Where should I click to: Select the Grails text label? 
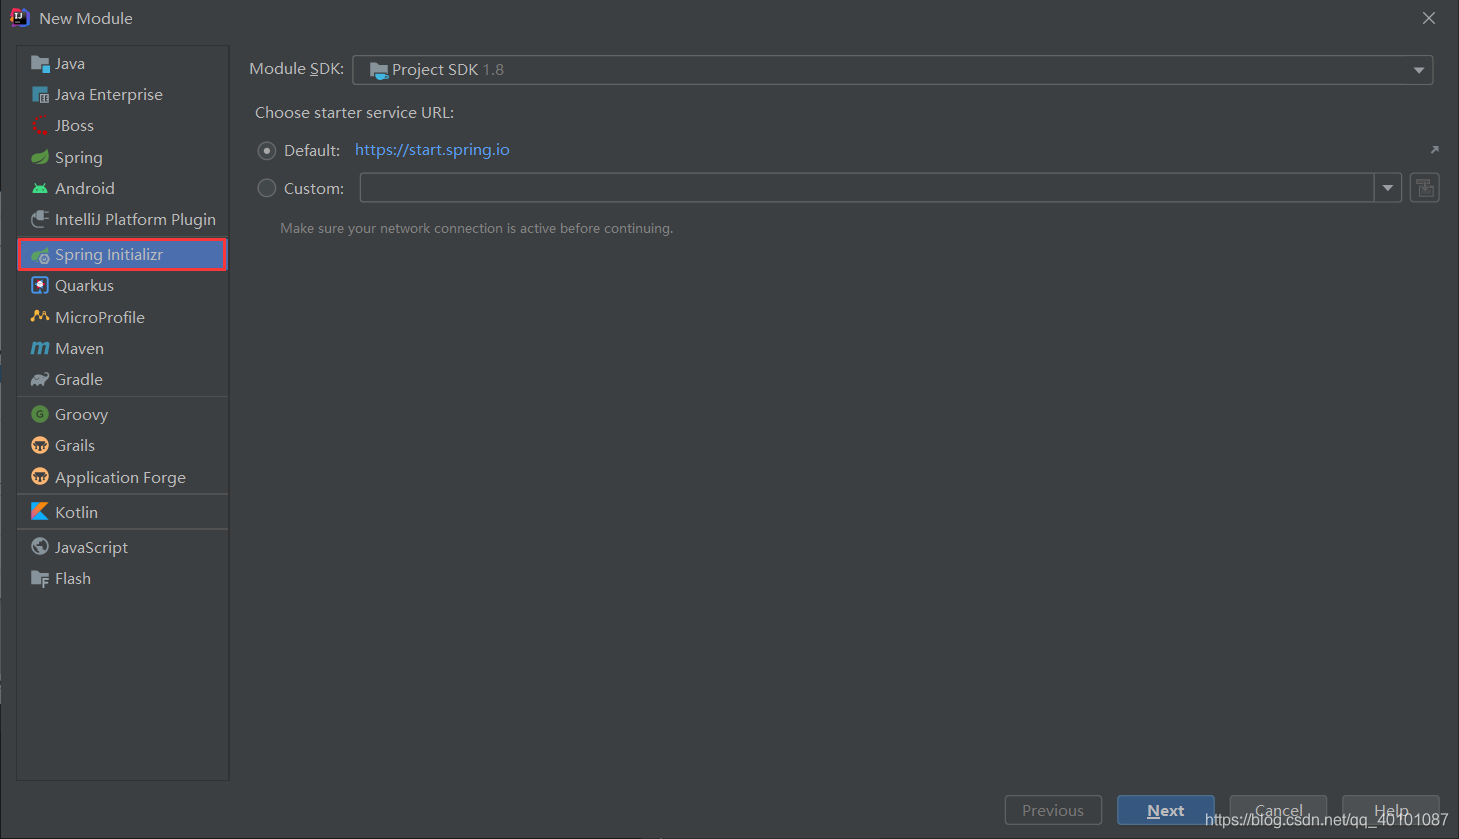click(x=75, y=445)
